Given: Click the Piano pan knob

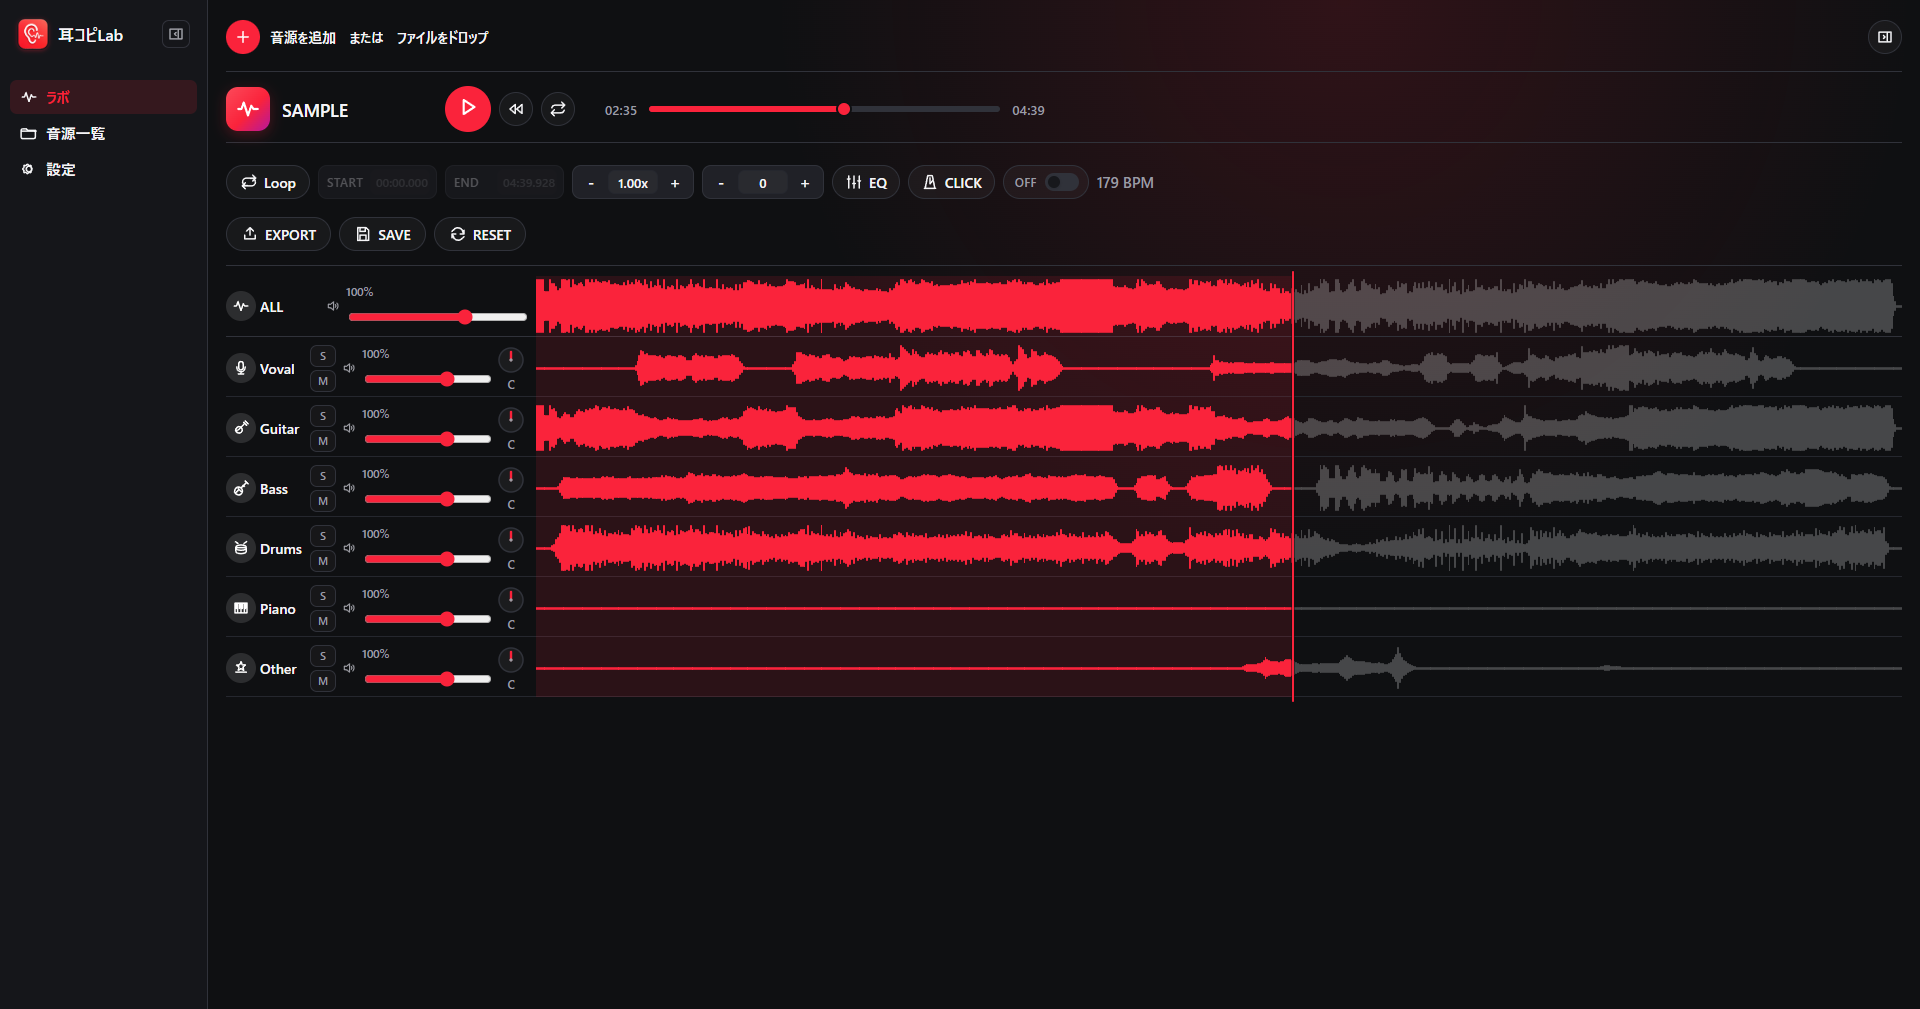Looking at the screenshot, I should click(x=511, y=599).
